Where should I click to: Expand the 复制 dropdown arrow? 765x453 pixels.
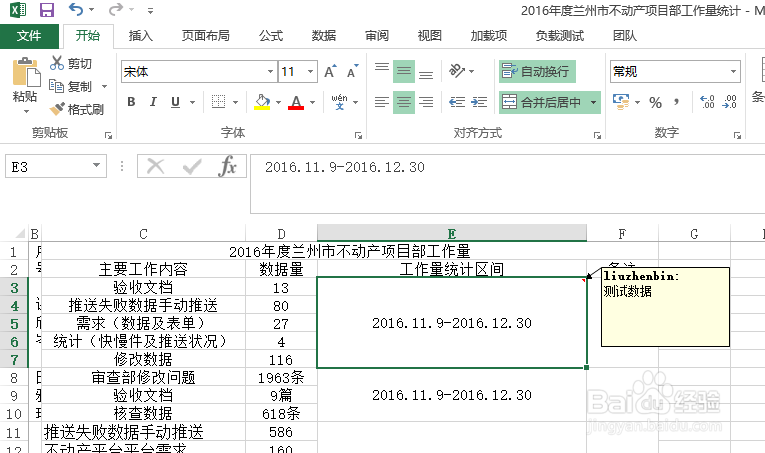coord(104,87)
